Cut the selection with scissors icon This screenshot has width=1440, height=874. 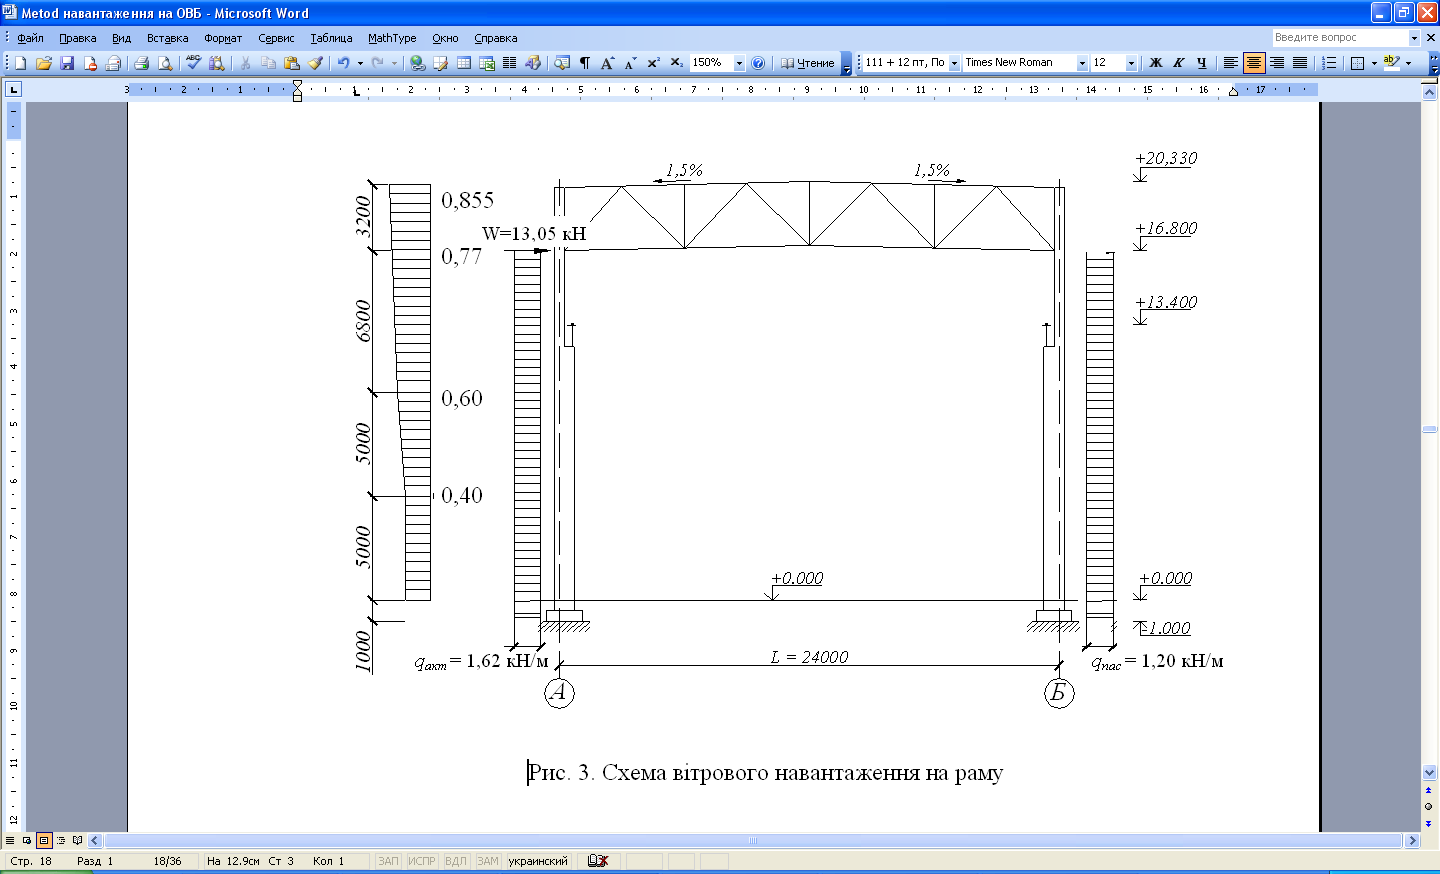tap(245, 63)
